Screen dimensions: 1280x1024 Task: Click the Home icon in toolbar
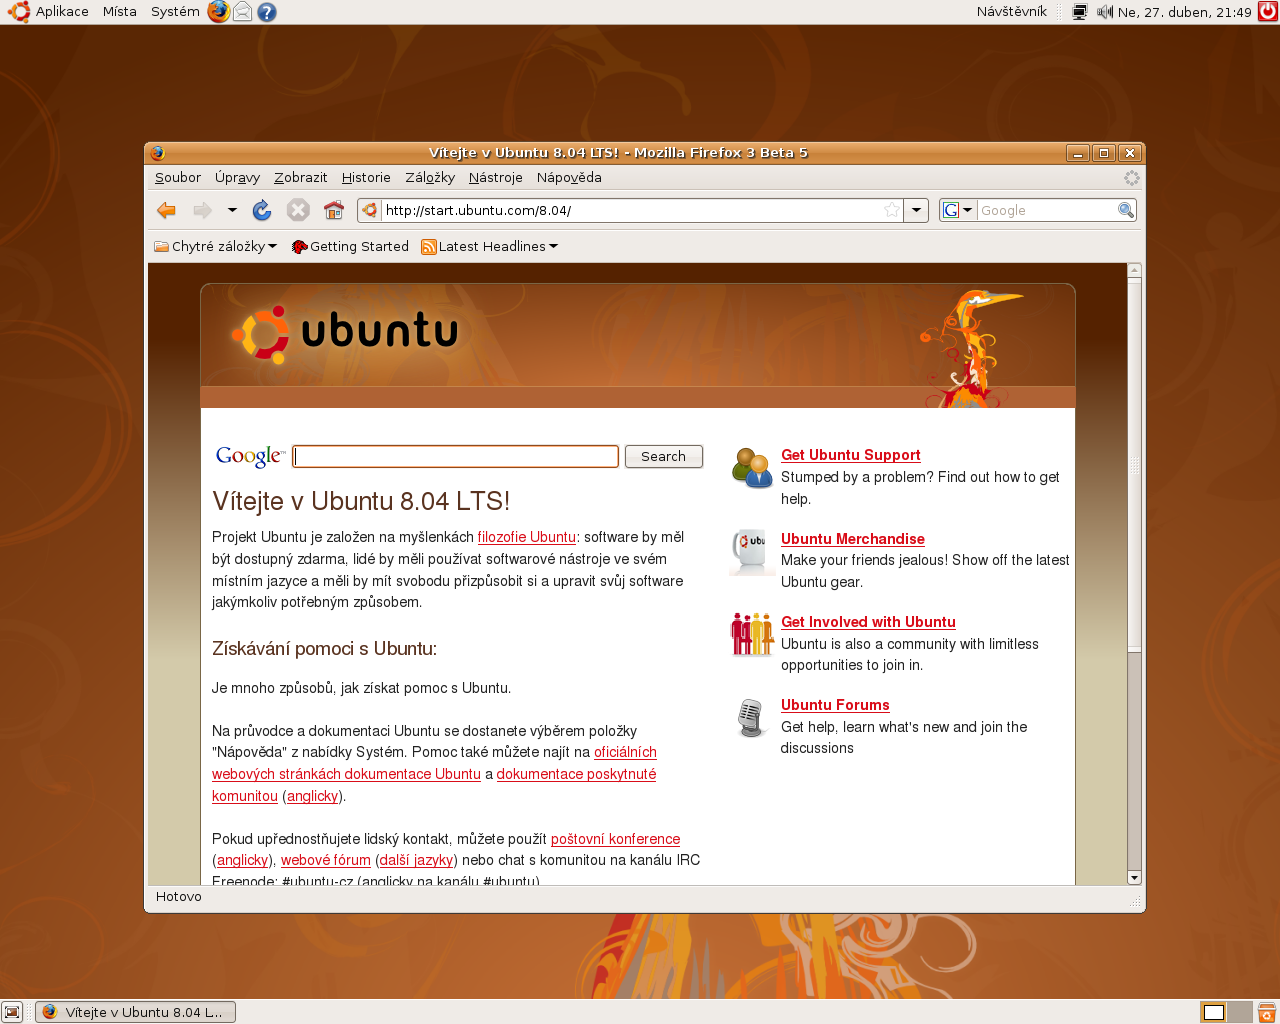334,210
